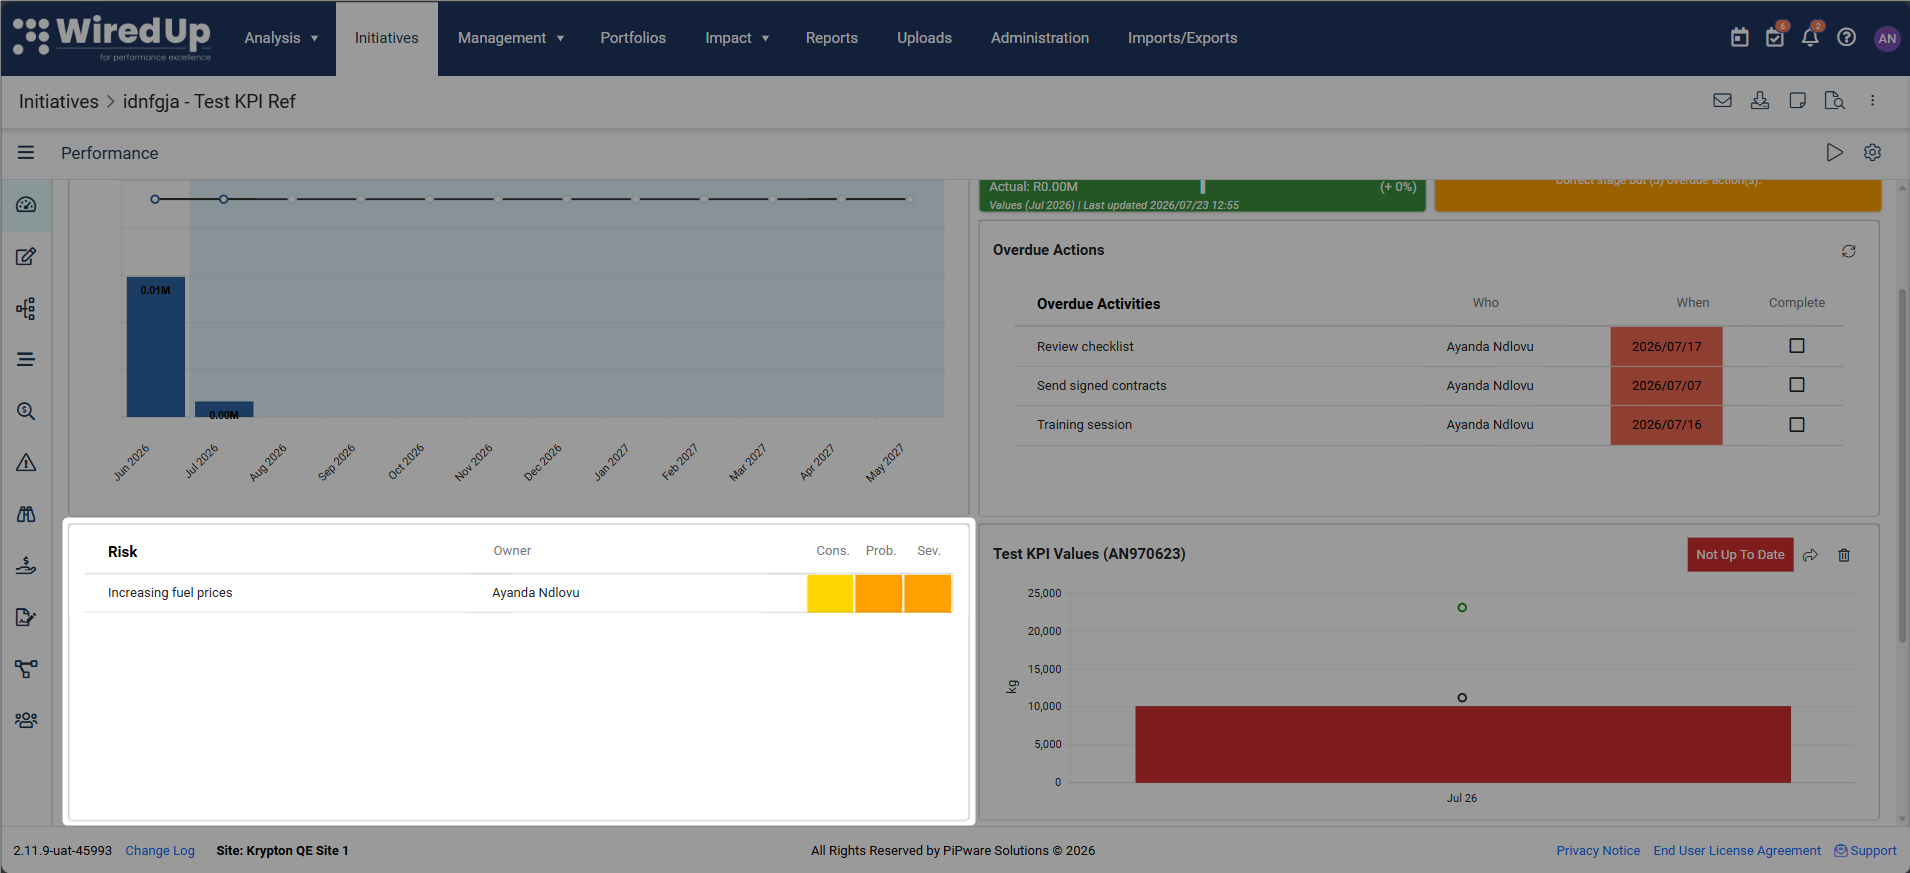Open the Privacy Notice link
This screenshot has width=1910, height=873.
click(x=1598, y=851)
